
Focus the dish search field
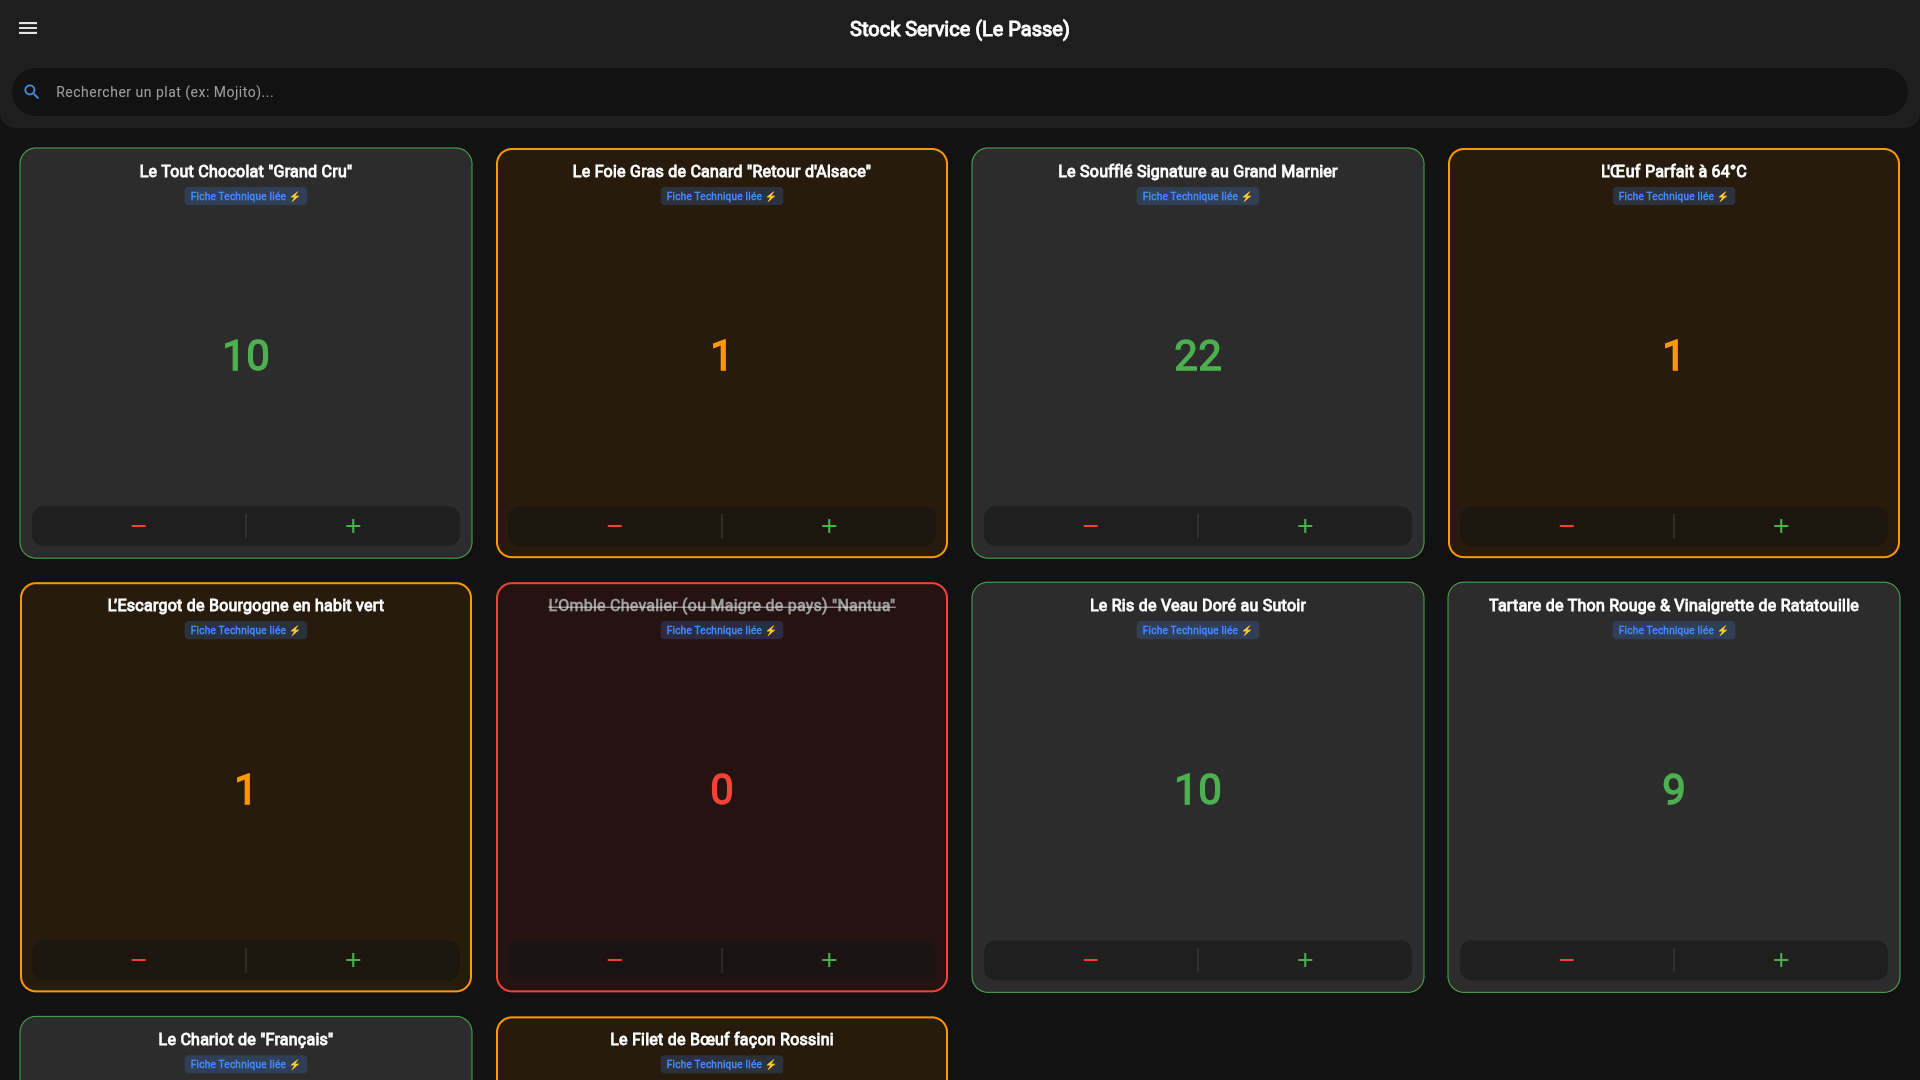pos(960,92)
